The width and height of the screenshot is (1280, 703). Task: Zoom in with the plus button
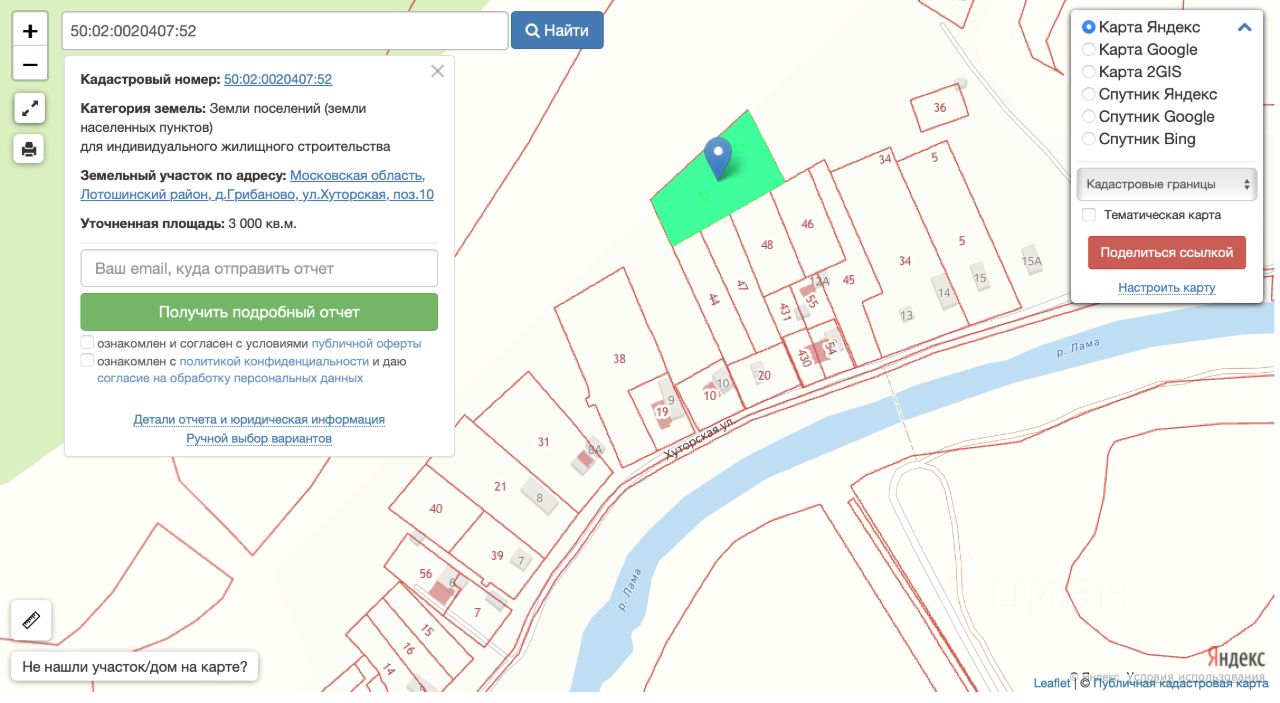pyautogui.click(x=30, y=31)
